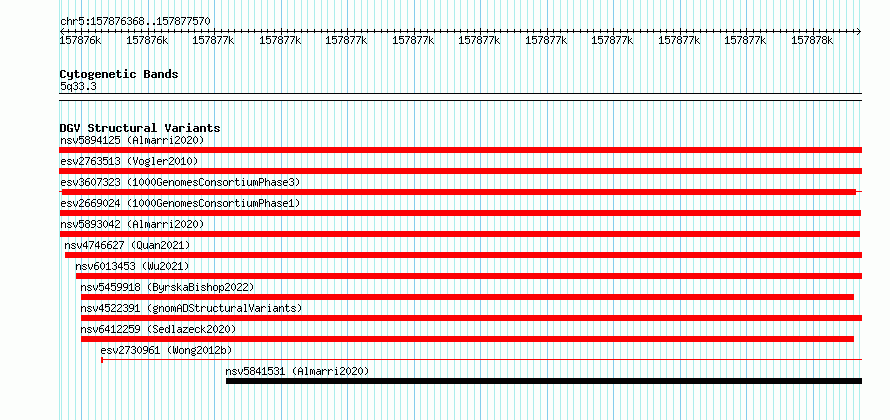Click the red bar under nsv4522391

[x=472, y=318]
